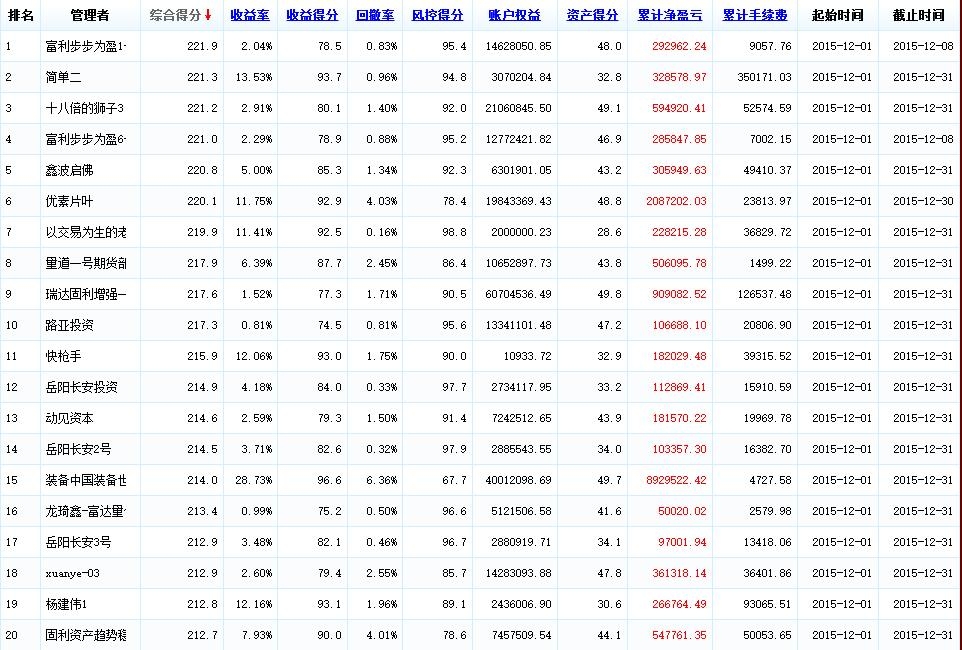This screenshot has height=650, width=962.
Task: Select the rank 1 manager 富利步步为盈1
Action: click(86, 46)
